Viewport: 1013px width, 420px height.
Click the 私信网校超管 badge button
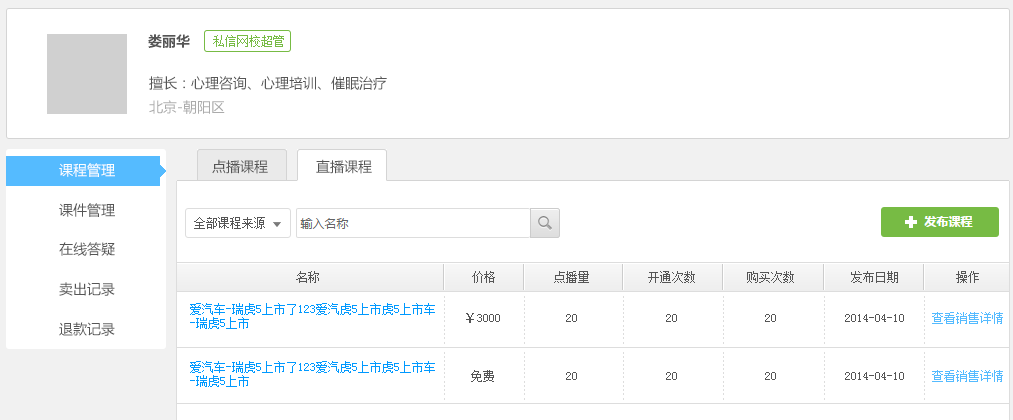247,41
